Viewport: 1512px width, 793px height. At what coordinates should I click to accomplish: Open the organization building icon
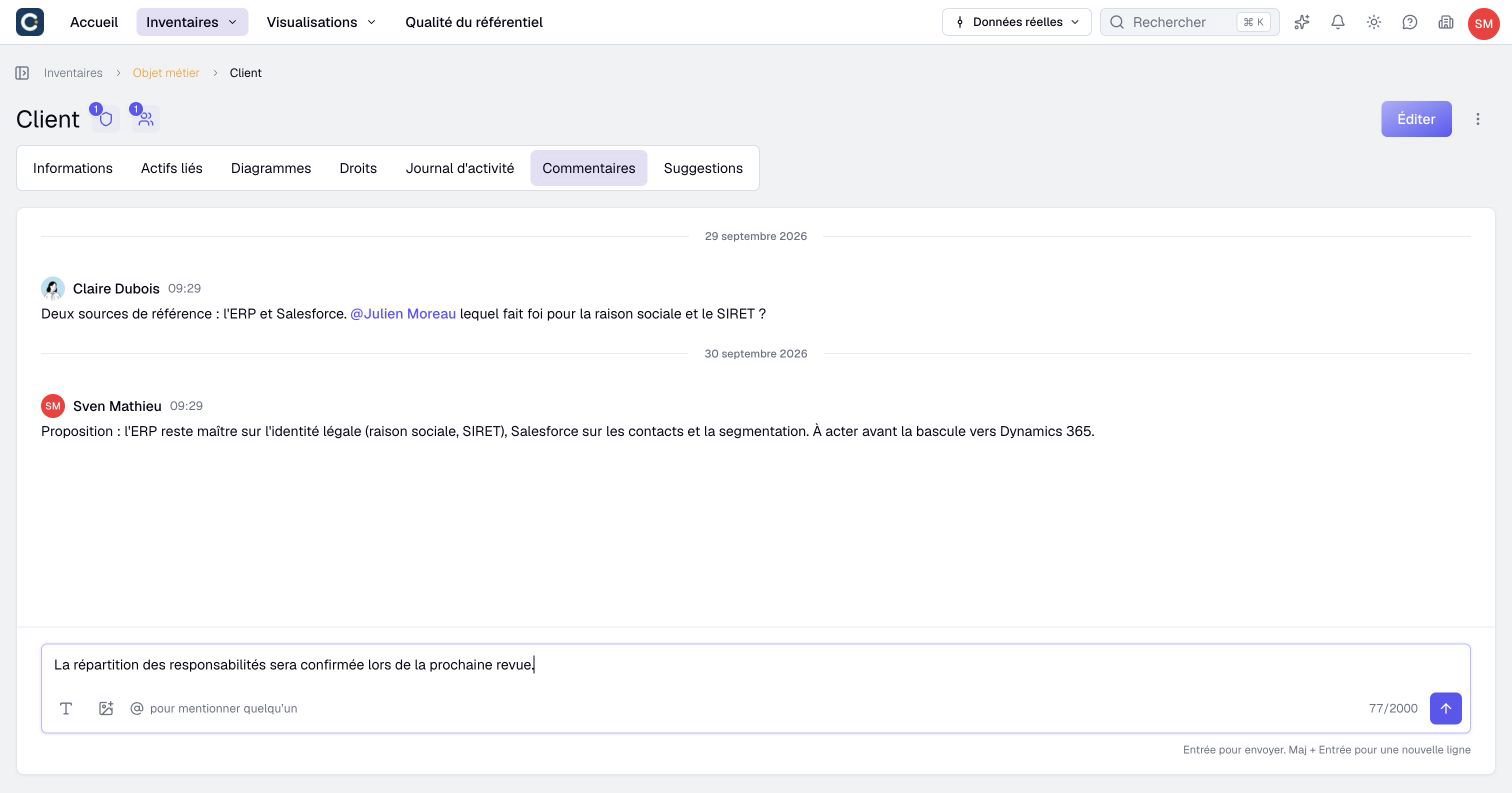coord(1446,22)
